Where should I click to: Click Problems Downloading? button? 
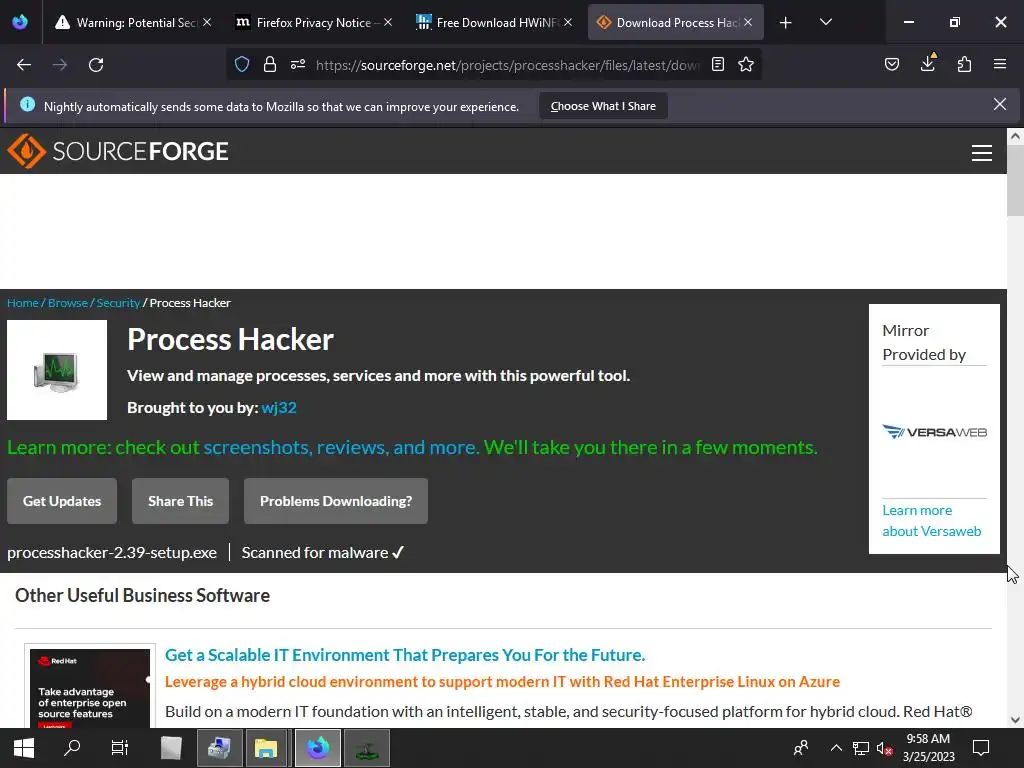[336, 501]
